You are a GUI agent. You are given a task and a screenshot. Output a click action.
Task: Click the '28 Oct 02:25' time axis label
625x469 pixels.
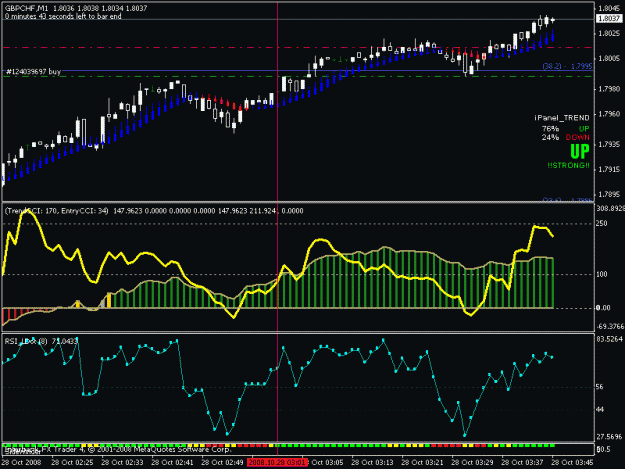click(72, 463)
